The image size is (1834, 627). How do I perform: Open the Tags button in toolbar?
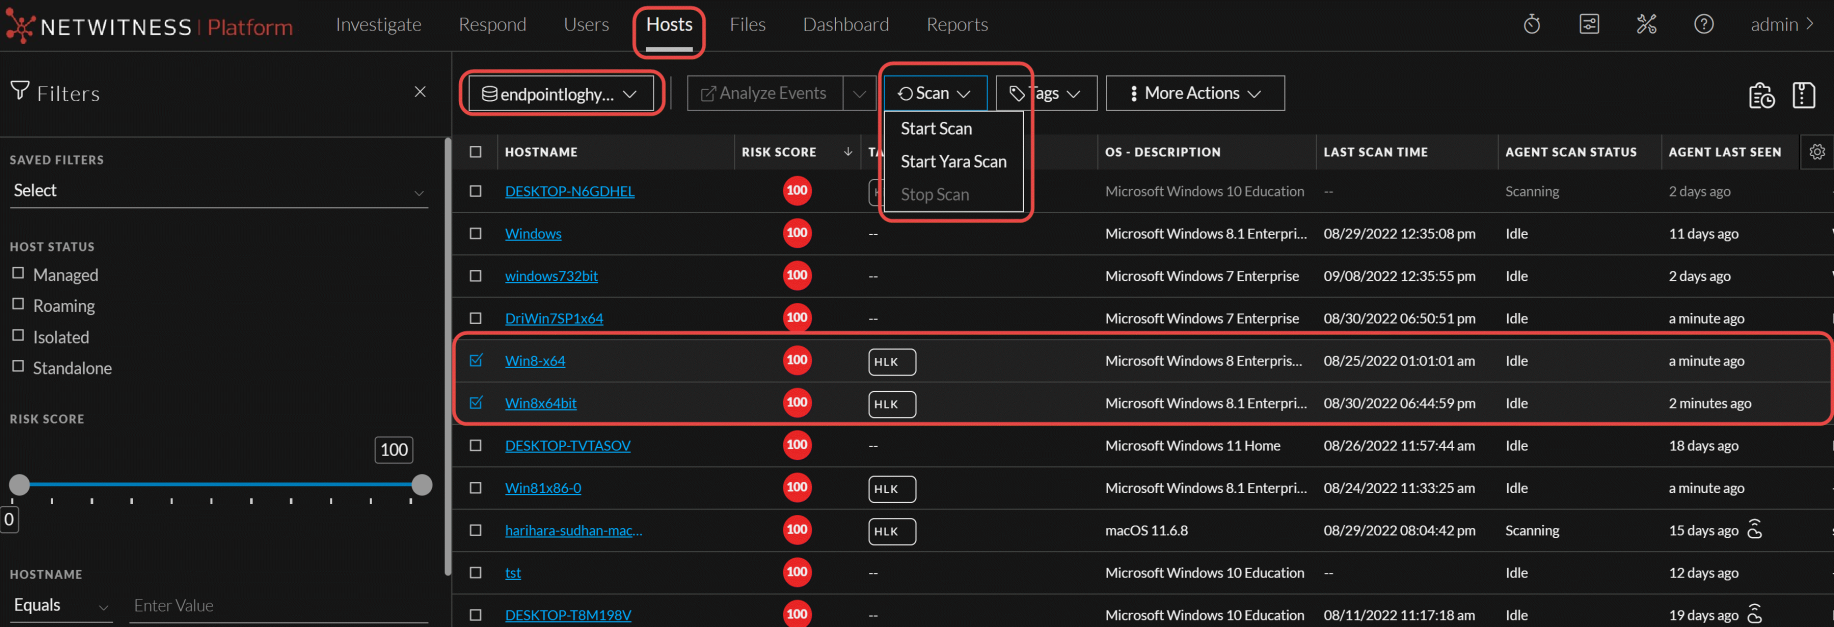[x=1046, y=93]
